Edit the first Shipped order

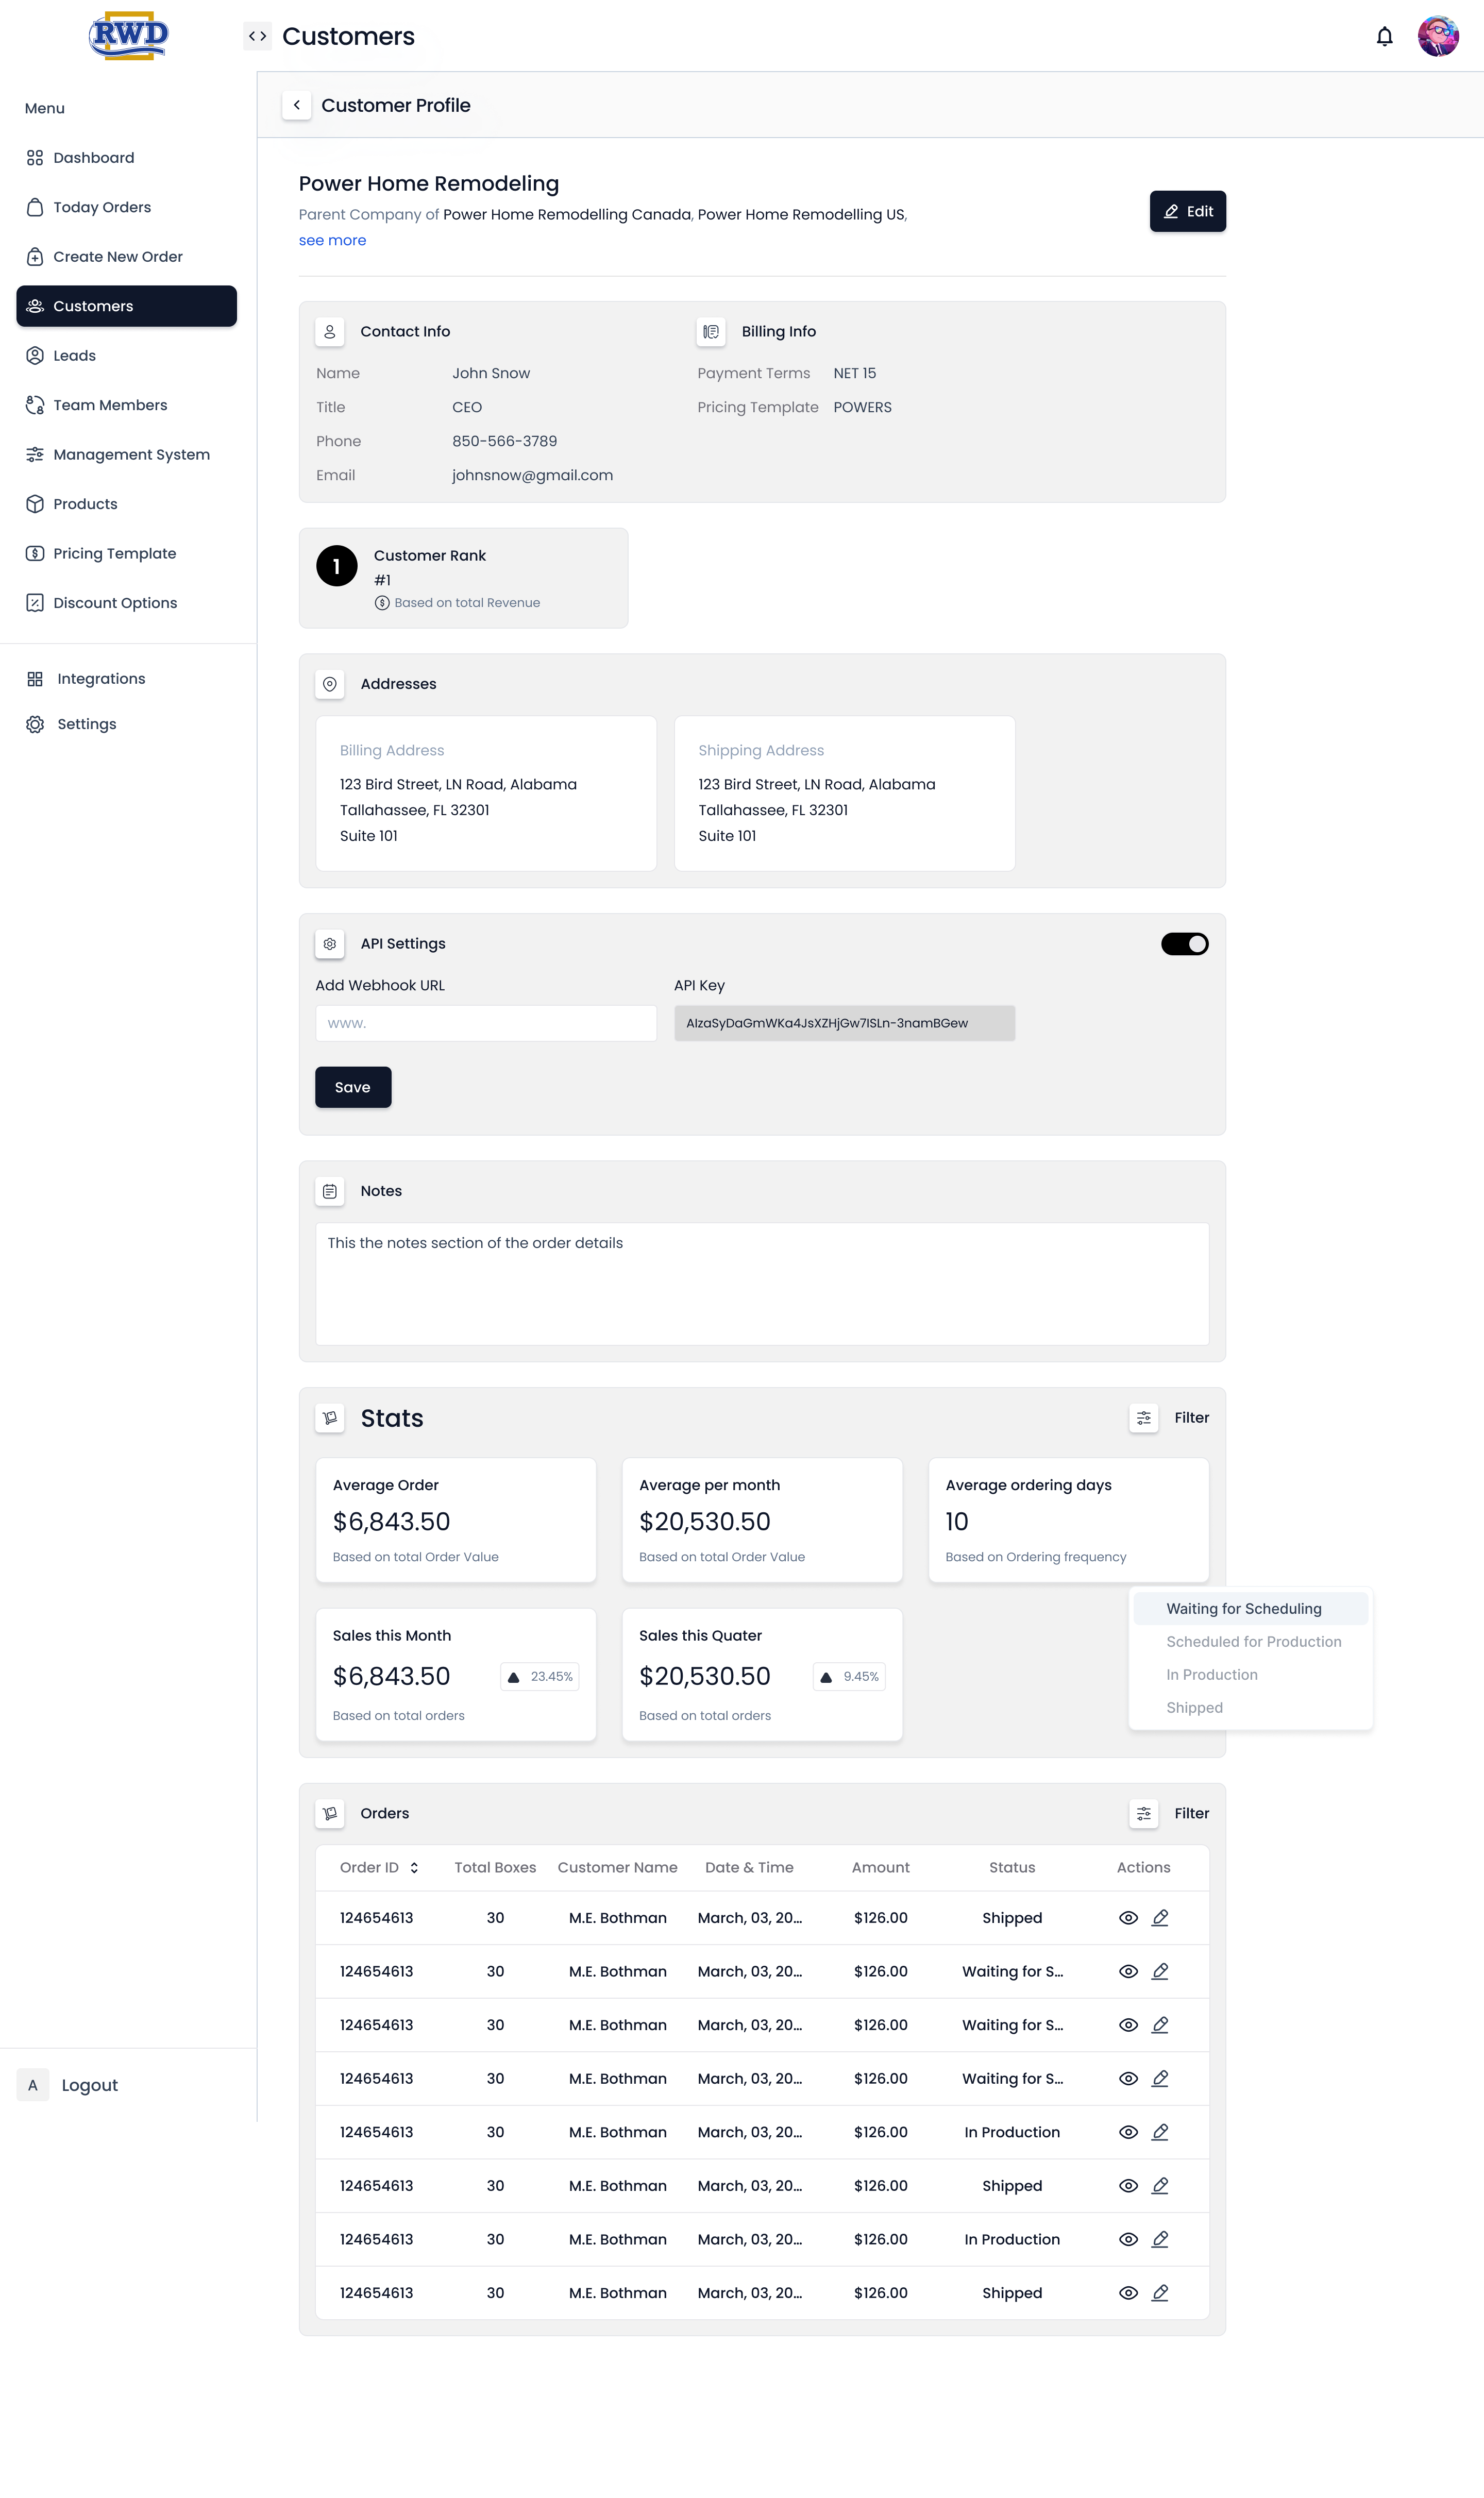(x=1160, y=1918)
